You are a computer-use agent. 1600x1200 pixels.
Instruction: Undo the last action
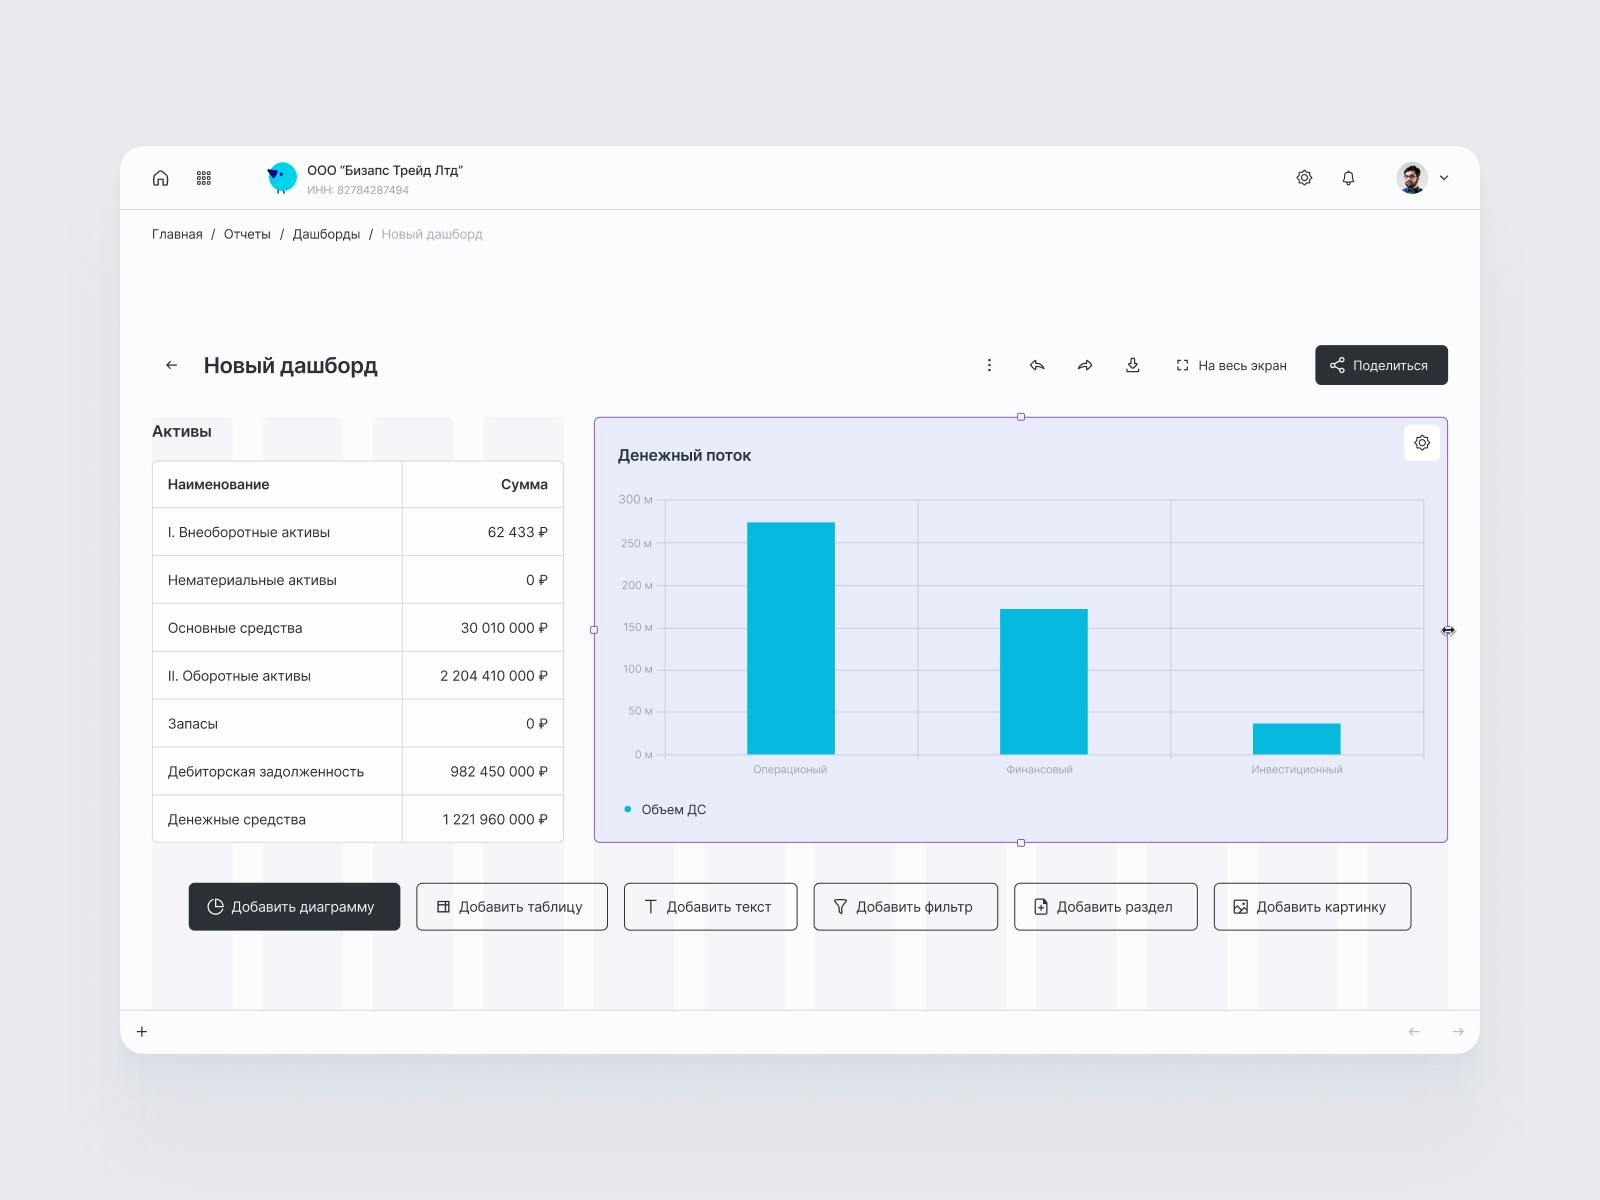(x=1037, y=365)
